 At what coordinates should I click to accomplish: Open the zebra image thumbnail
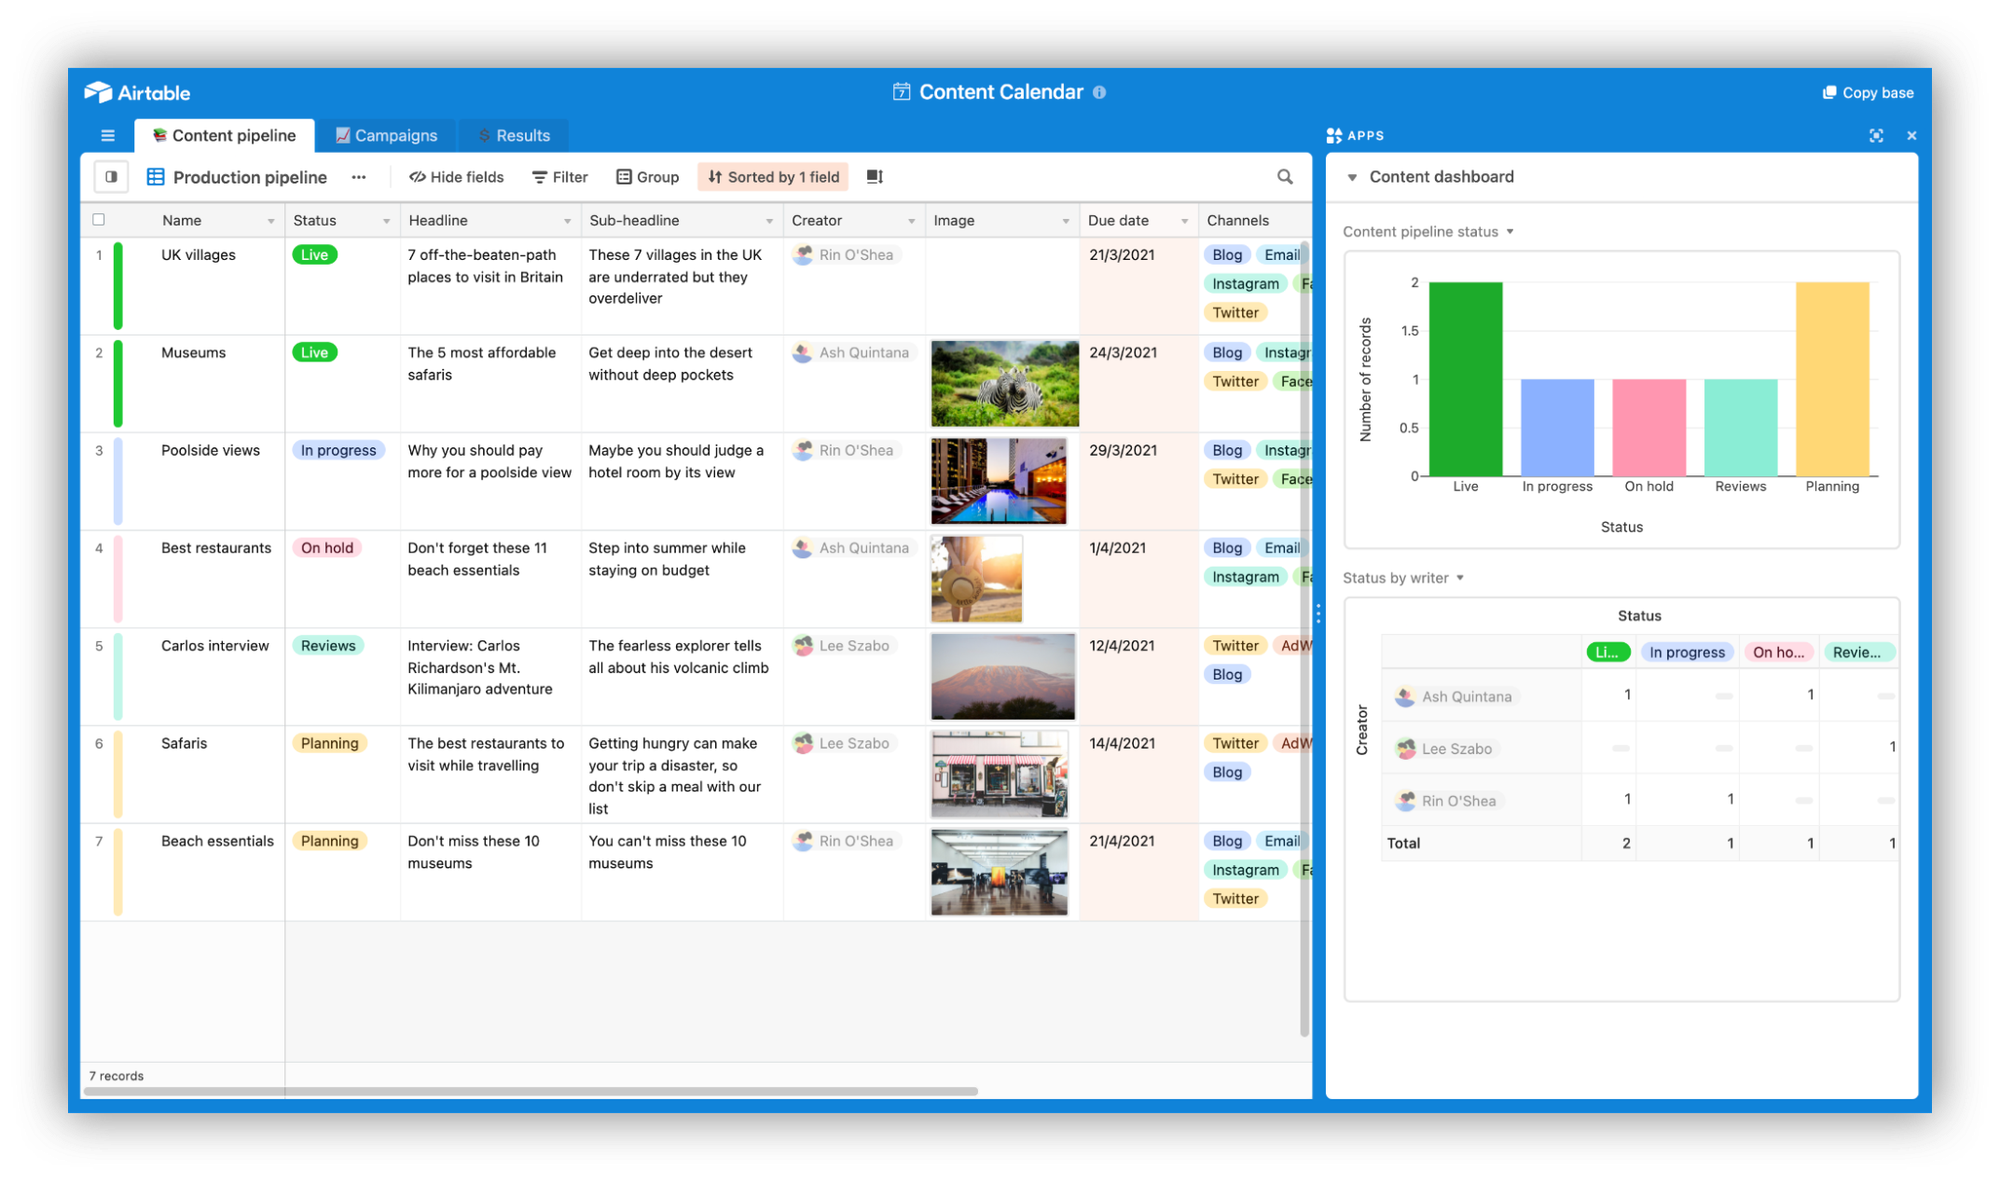(1004, 383)
